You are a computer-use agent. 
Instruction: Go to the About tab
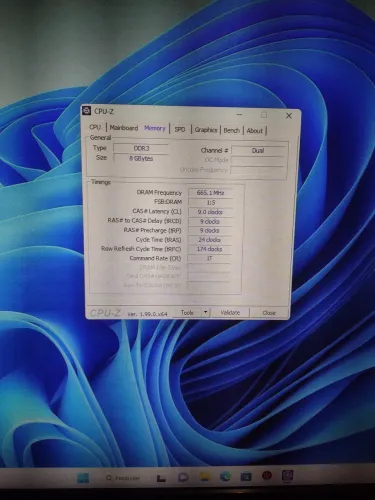click(x=255, y=131)
